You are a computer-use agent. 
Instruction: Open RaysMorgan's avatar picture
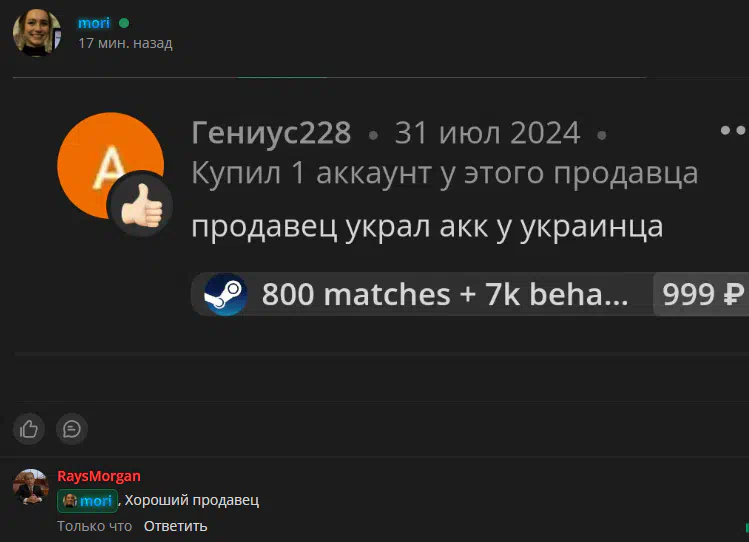pyautogui.click(x=31, y=487)
